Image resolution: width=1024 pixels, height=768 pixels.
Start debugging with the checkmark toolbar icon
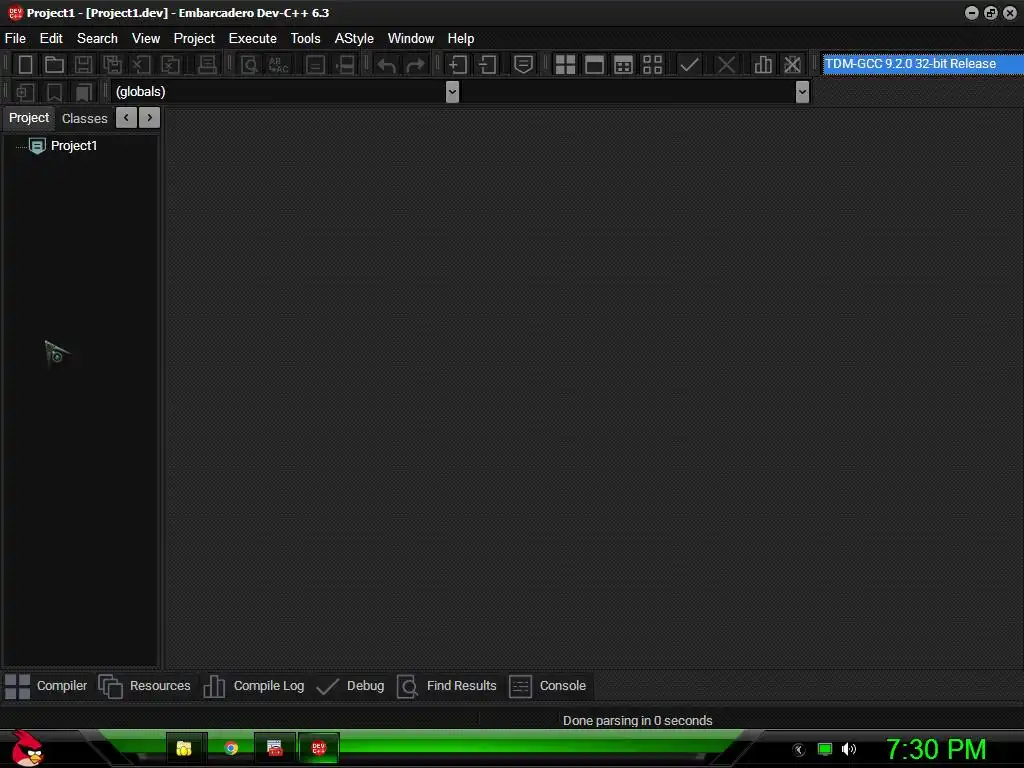[x=689, y=65]
